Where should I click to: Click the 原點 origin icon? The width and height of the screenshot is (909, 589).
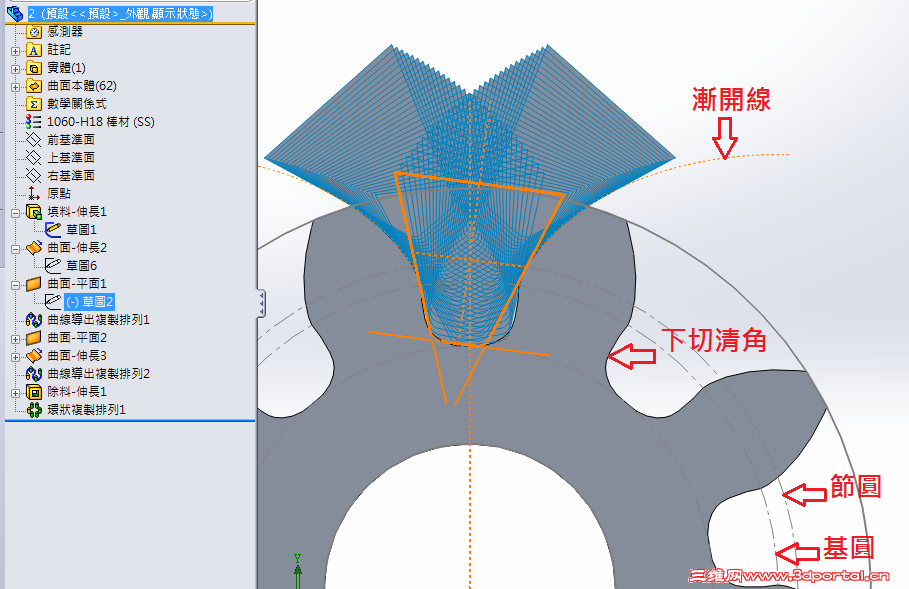pos(34,194)
